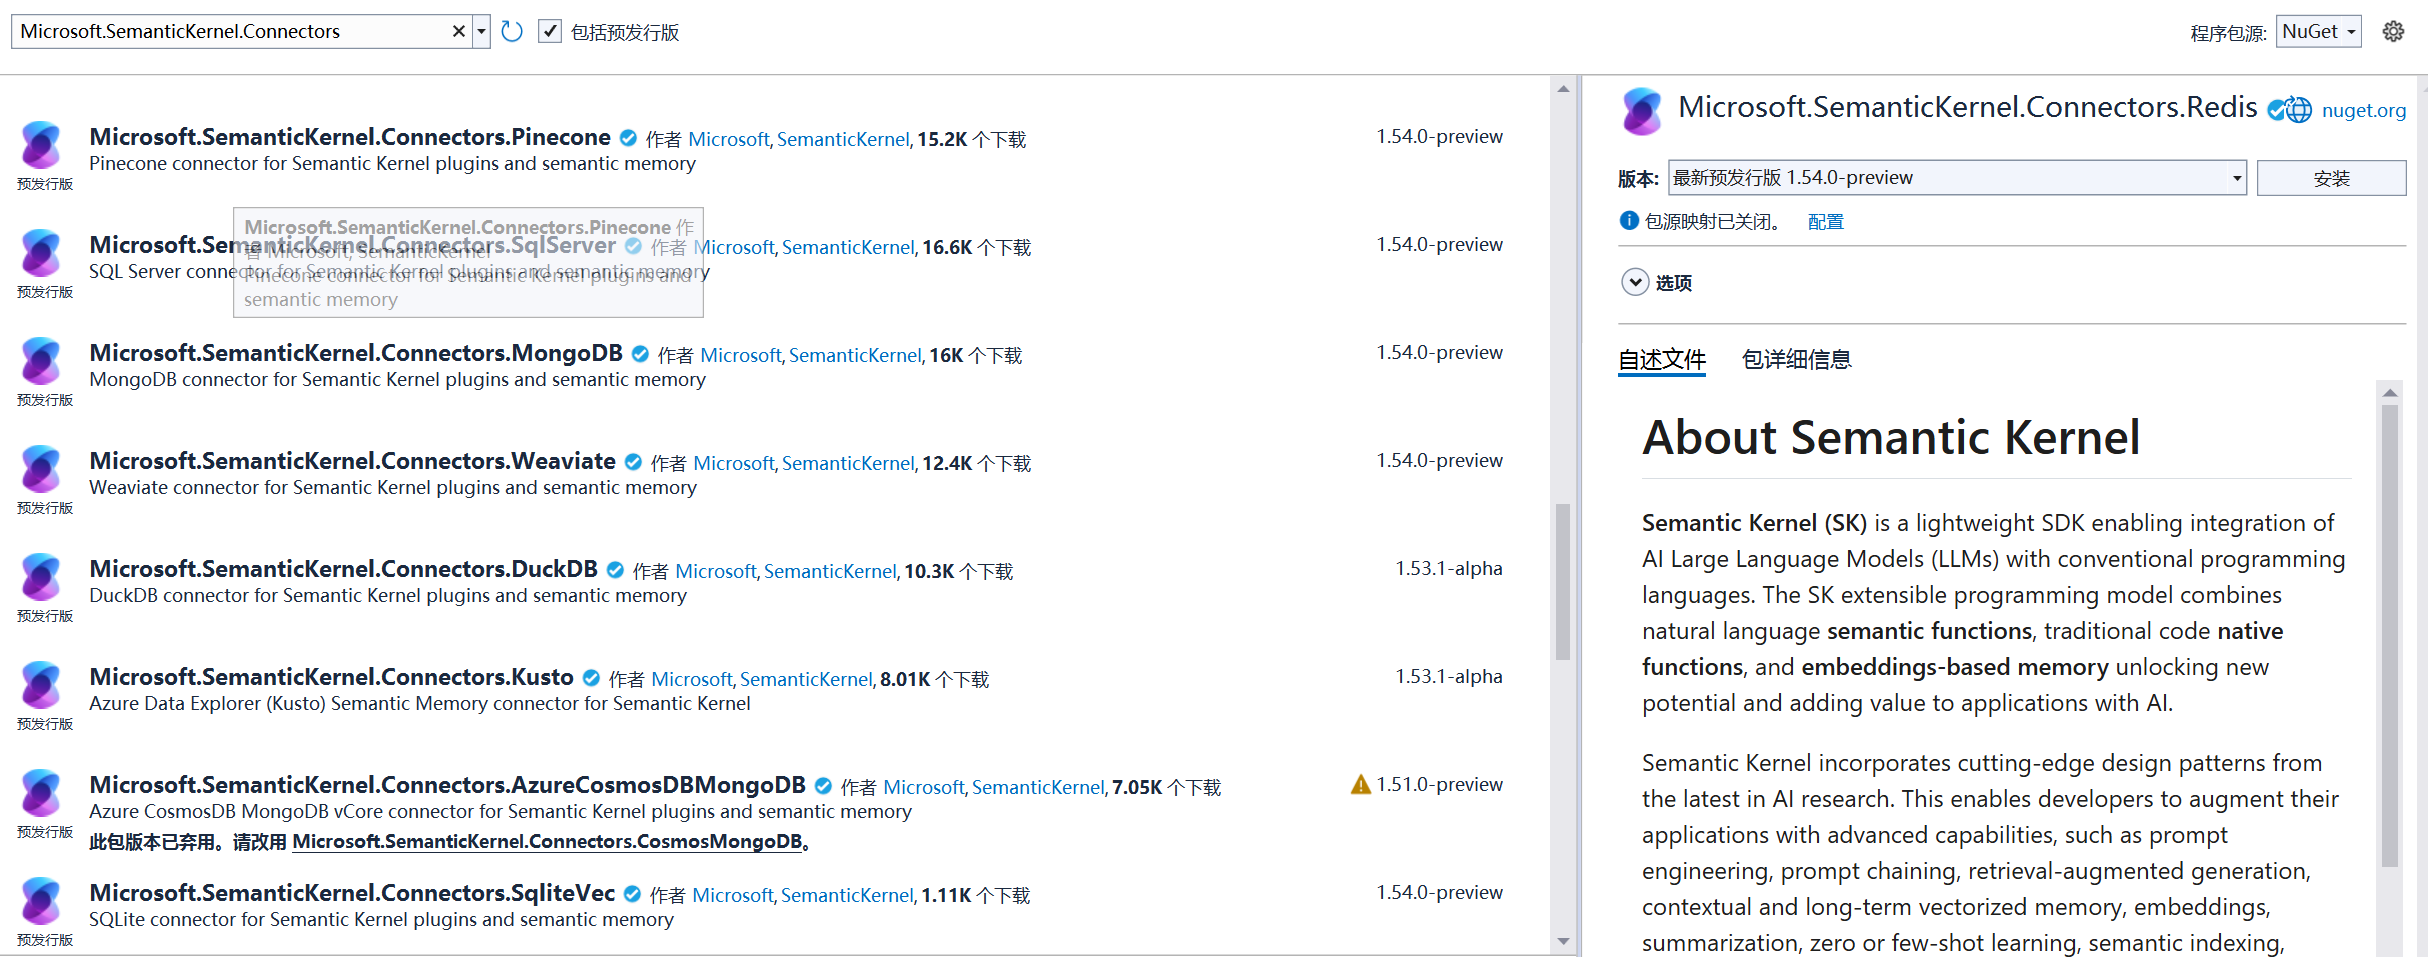2428x957 pixels.
Task: Click the refresh icon next to search
Action: tap(512, 32)
